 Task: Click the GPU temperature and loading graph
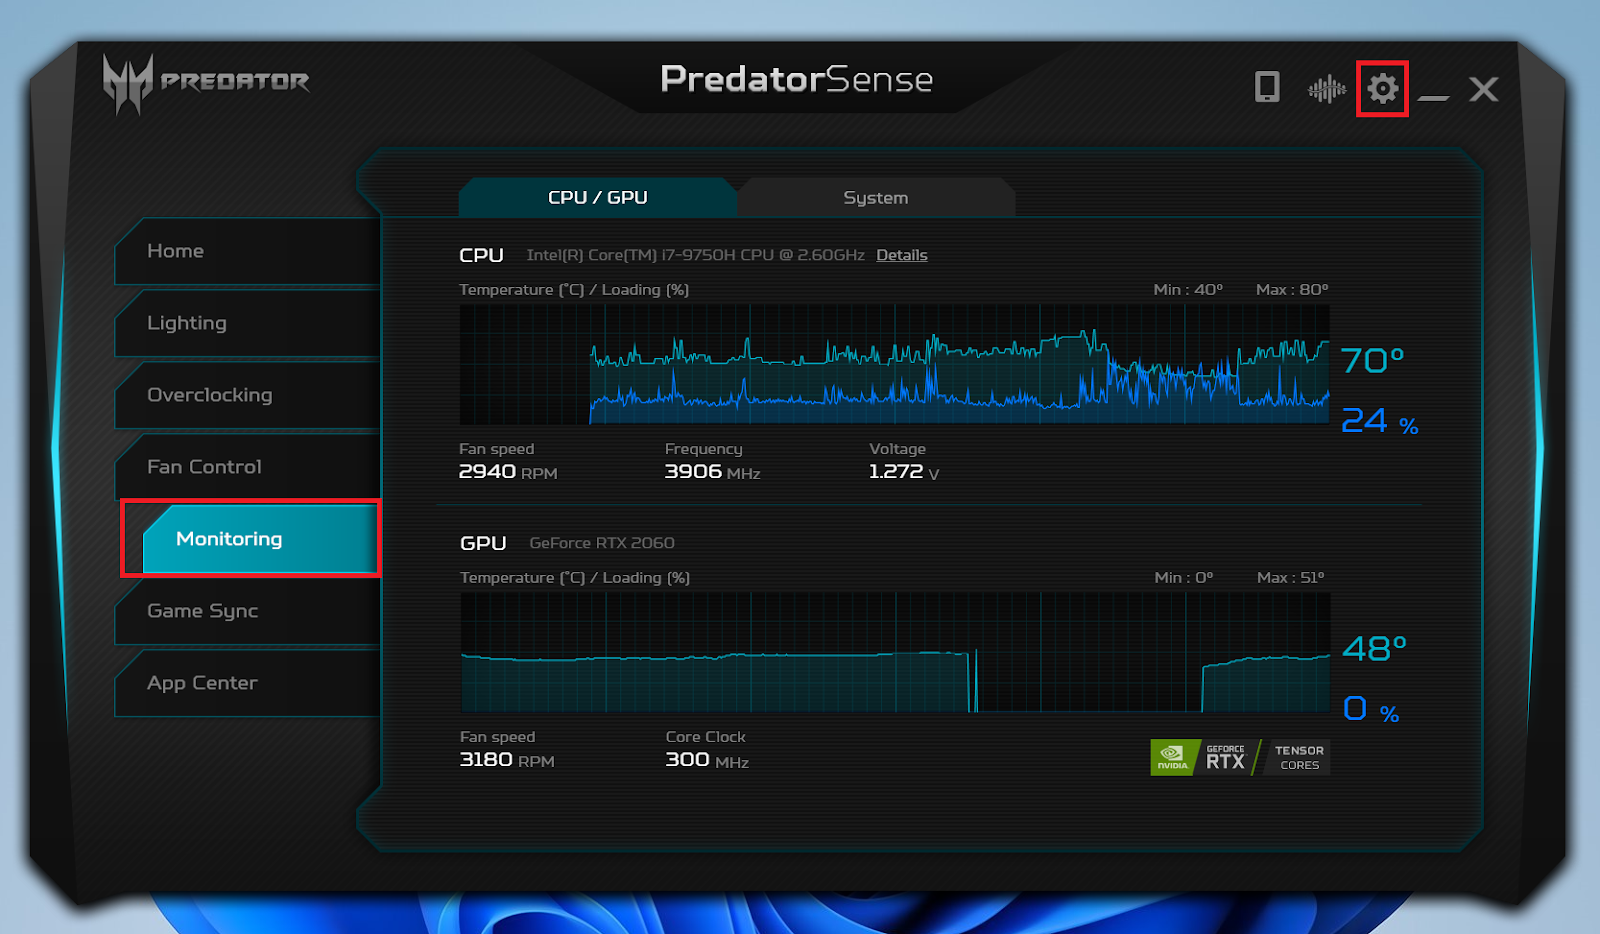[x=894, y=652]
